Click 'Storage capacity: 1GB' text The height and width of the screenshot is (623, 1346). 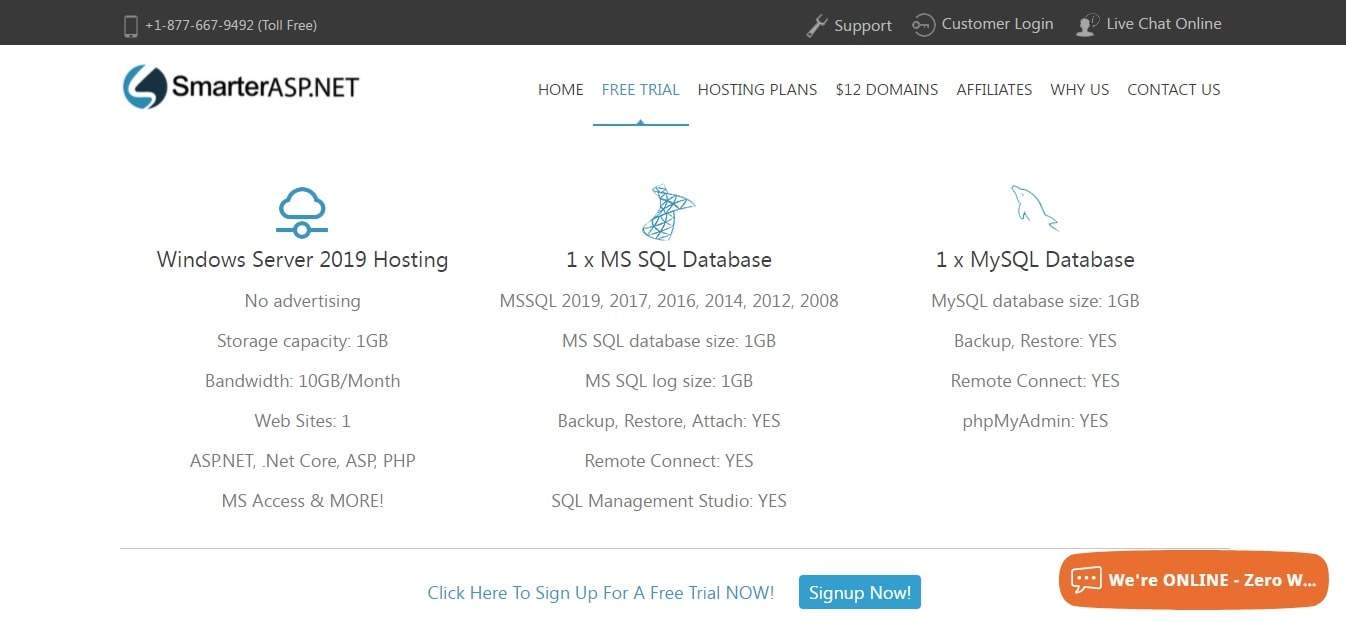(302, 341)
